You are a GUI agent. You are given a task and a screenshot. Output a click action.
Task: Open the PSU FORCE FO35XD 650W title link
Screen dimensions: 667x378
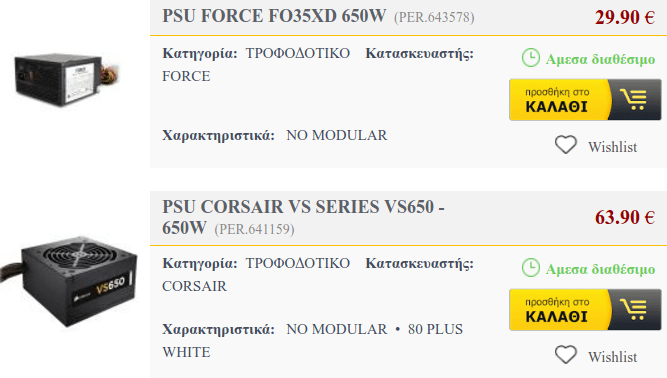pyautogui.click(x=274, y=16)
